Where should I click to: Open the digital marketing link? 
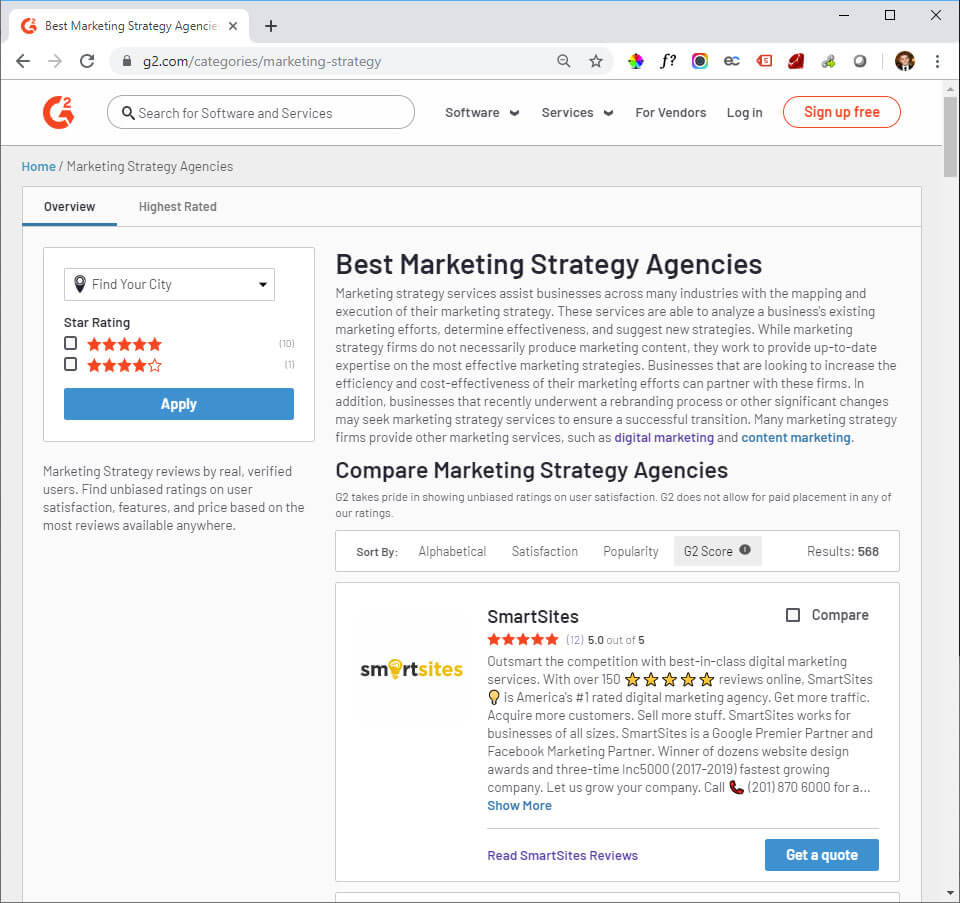click(x=664, y=438)
